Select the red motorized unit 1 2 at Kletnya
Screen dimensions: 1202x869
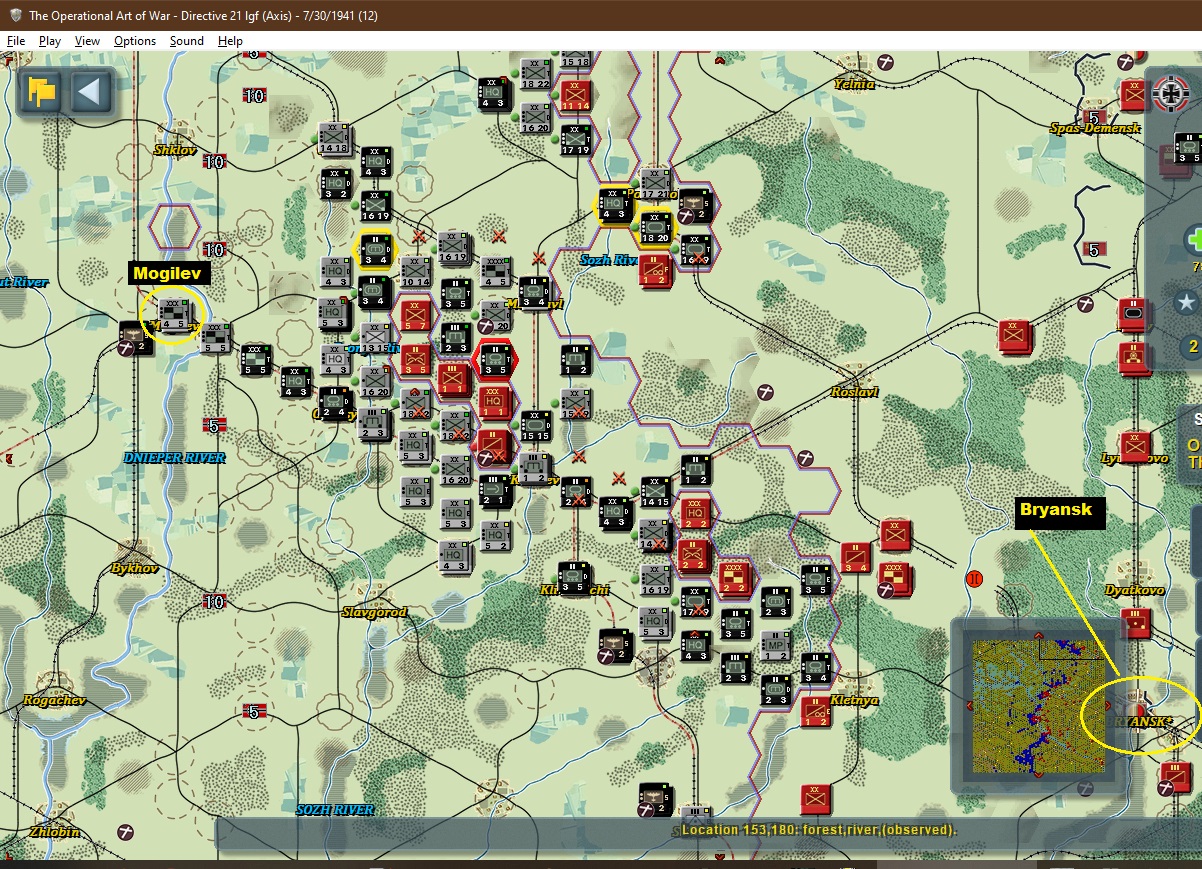(817, 712)
